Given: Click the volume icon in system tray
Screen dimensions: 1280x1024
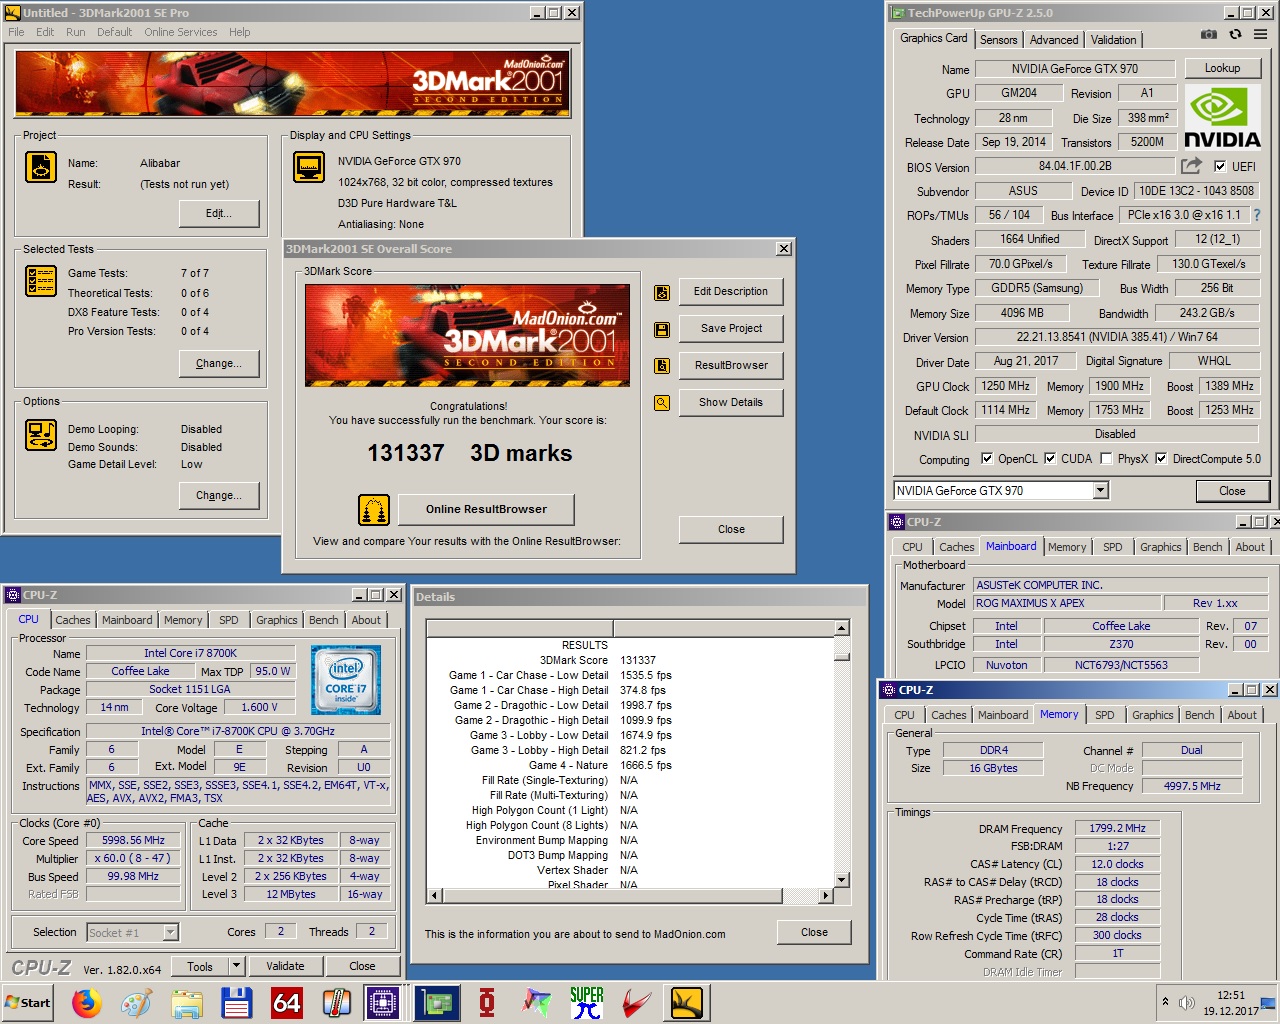Looking at the screenshot, I should click(1187, 1002).
